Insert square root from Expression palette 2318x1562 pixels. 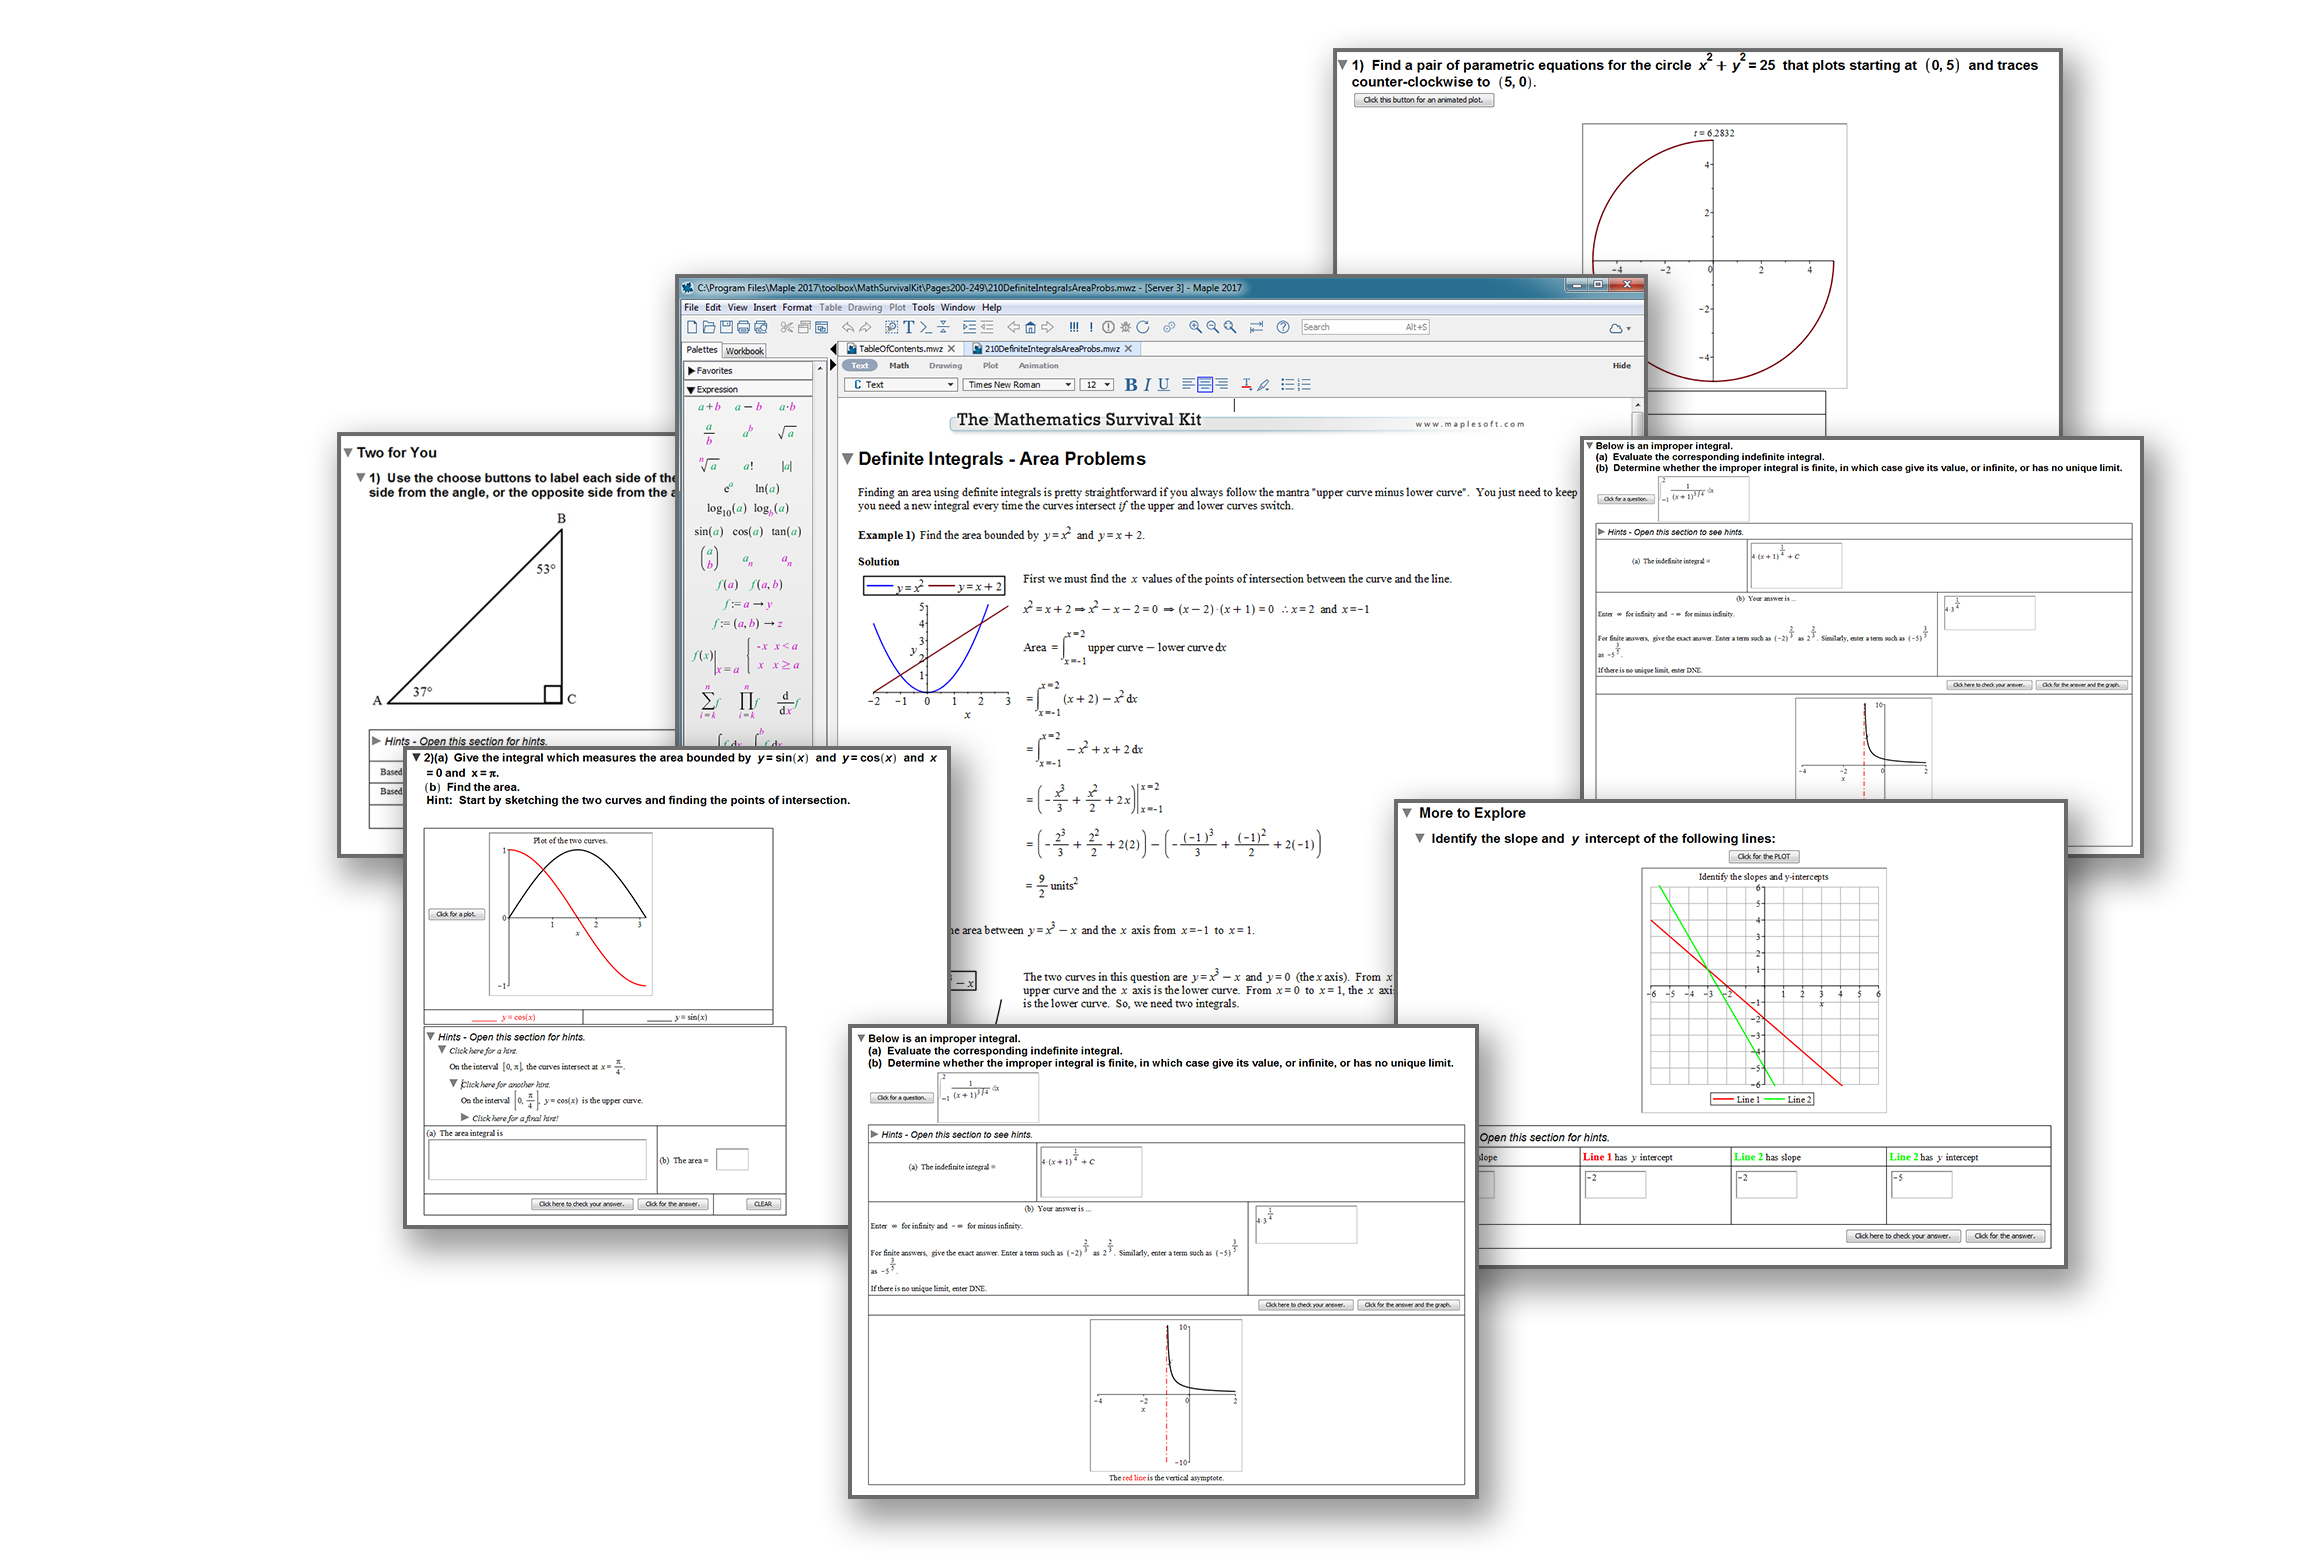tap(787, 433)
